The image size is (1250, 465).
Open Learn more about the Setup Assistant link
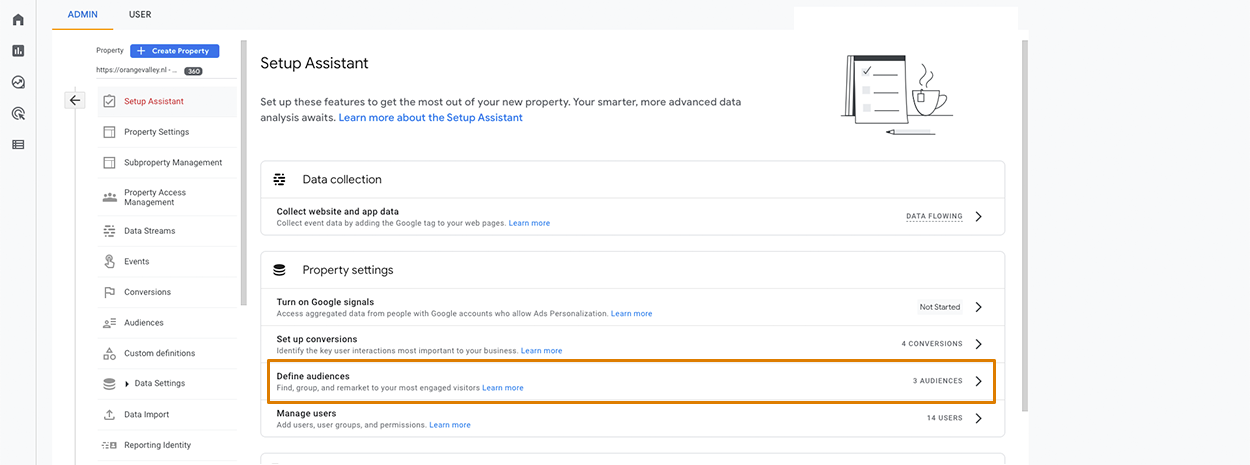pyautogui.click(x=430, y=118)
